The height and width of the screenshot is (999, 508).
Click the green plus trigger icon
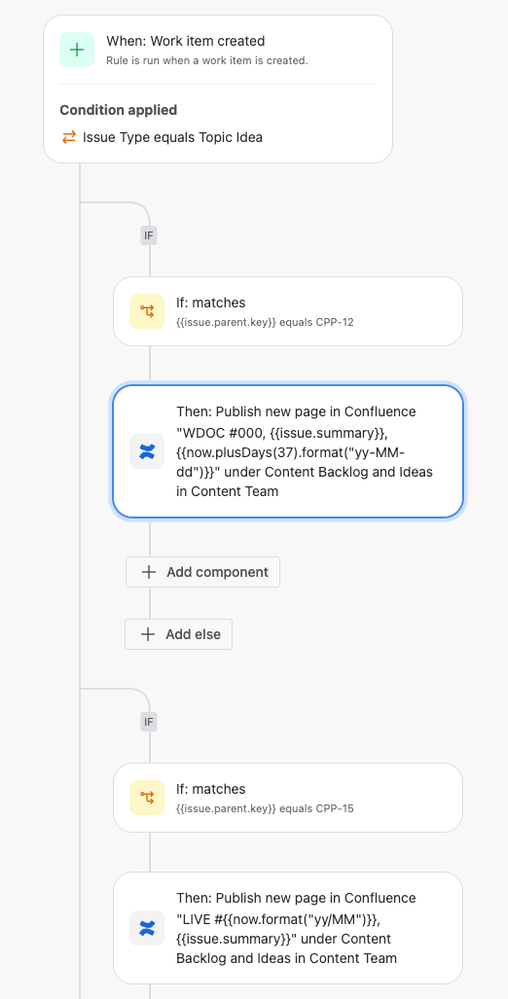[76, 50]
